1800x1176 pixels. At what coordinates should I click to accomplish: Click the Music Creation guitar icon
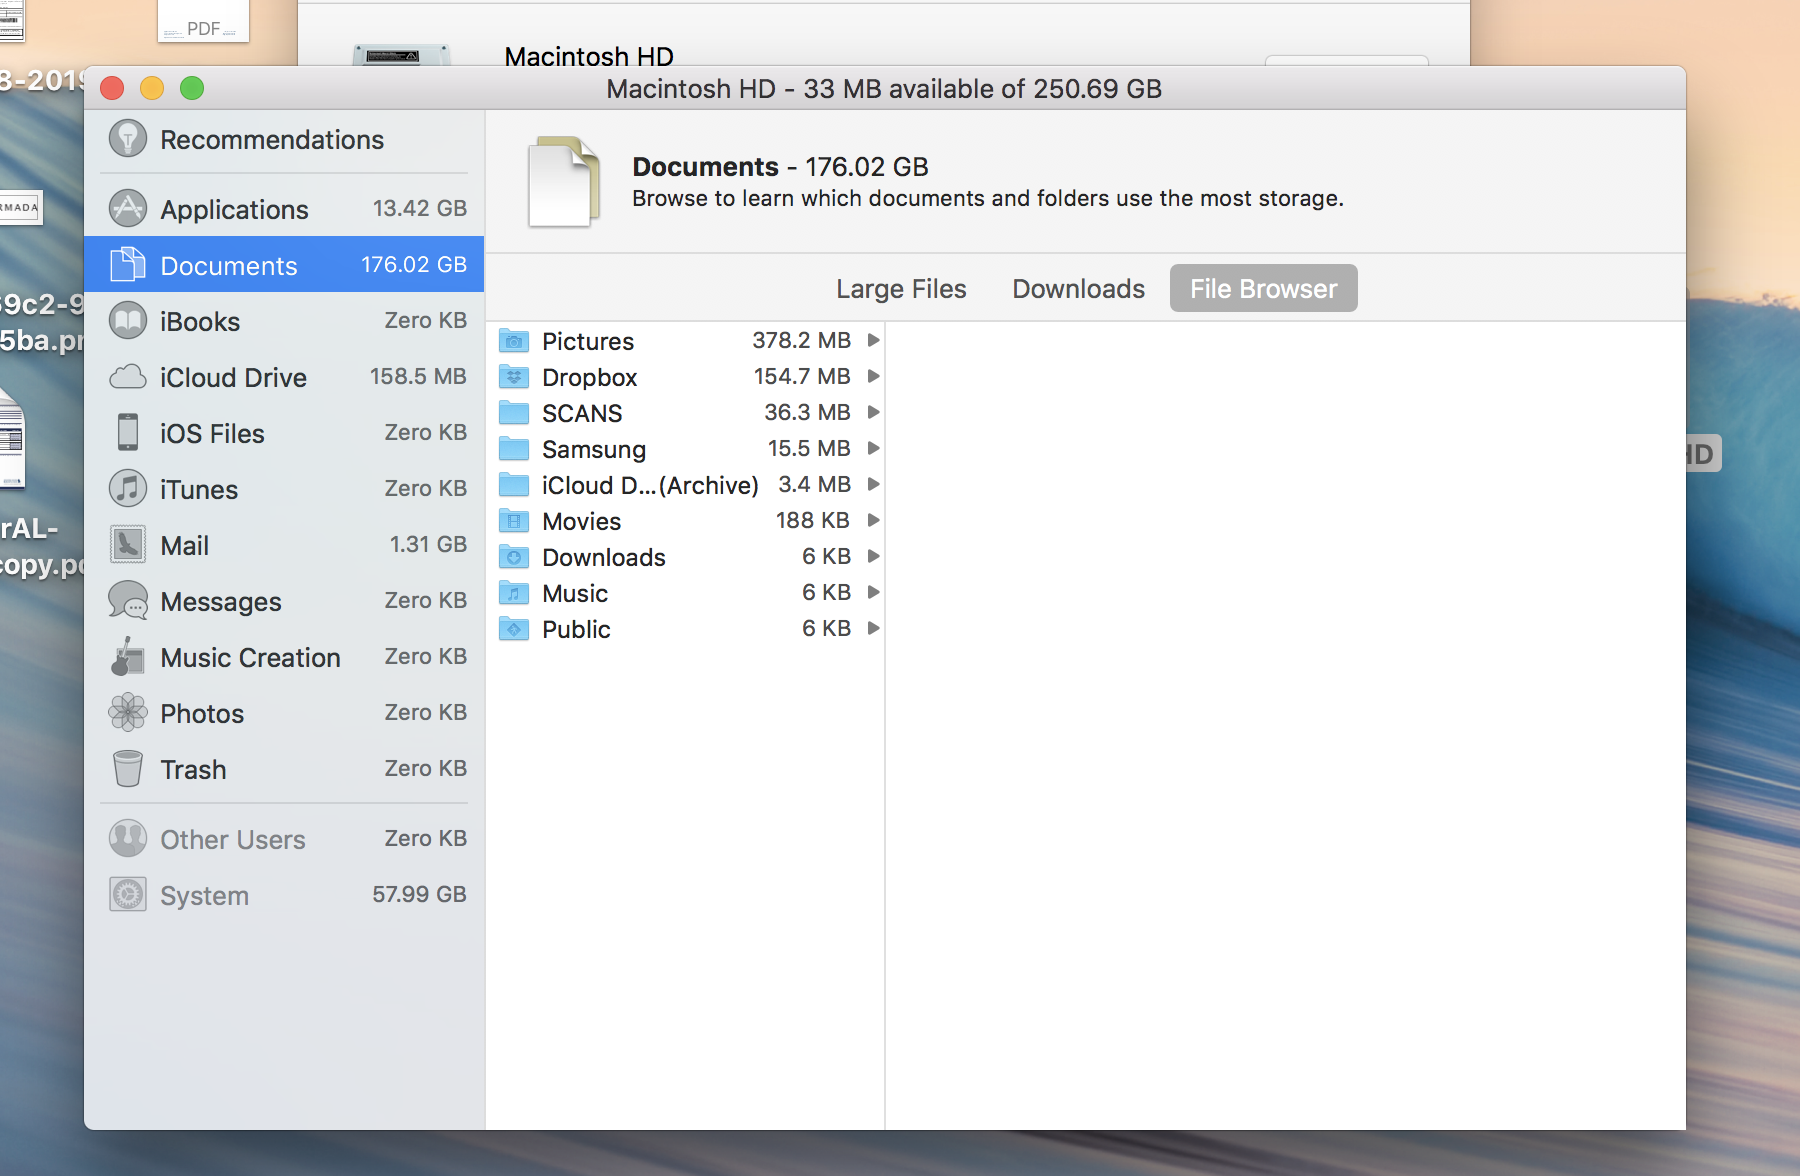128,656
